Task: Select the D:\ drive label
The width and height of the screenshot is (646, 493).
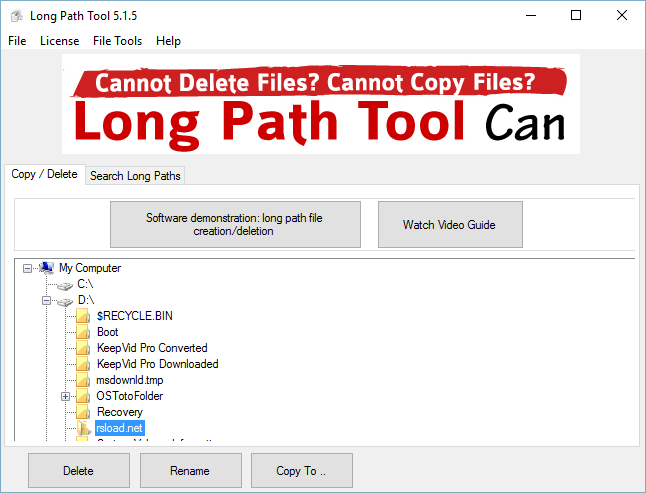Action: tap(86, 300)
